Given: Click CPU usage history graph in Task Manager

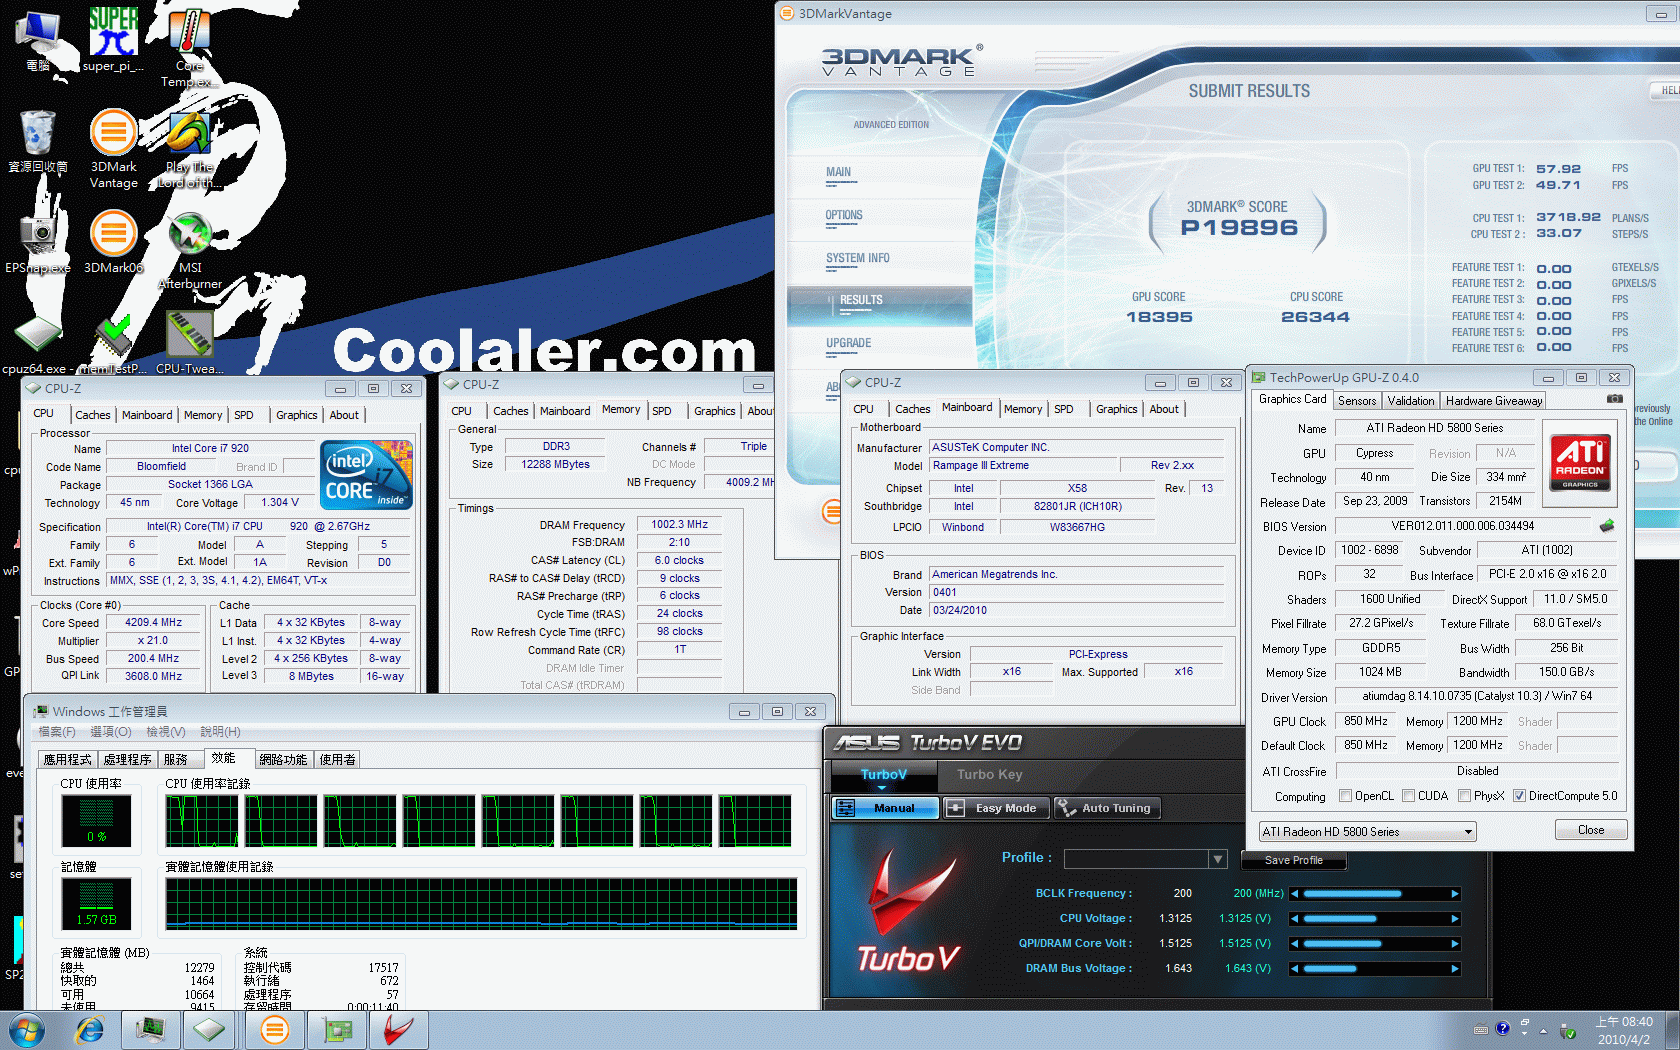Looking at the screenshot, I should (x=480, y=821).
